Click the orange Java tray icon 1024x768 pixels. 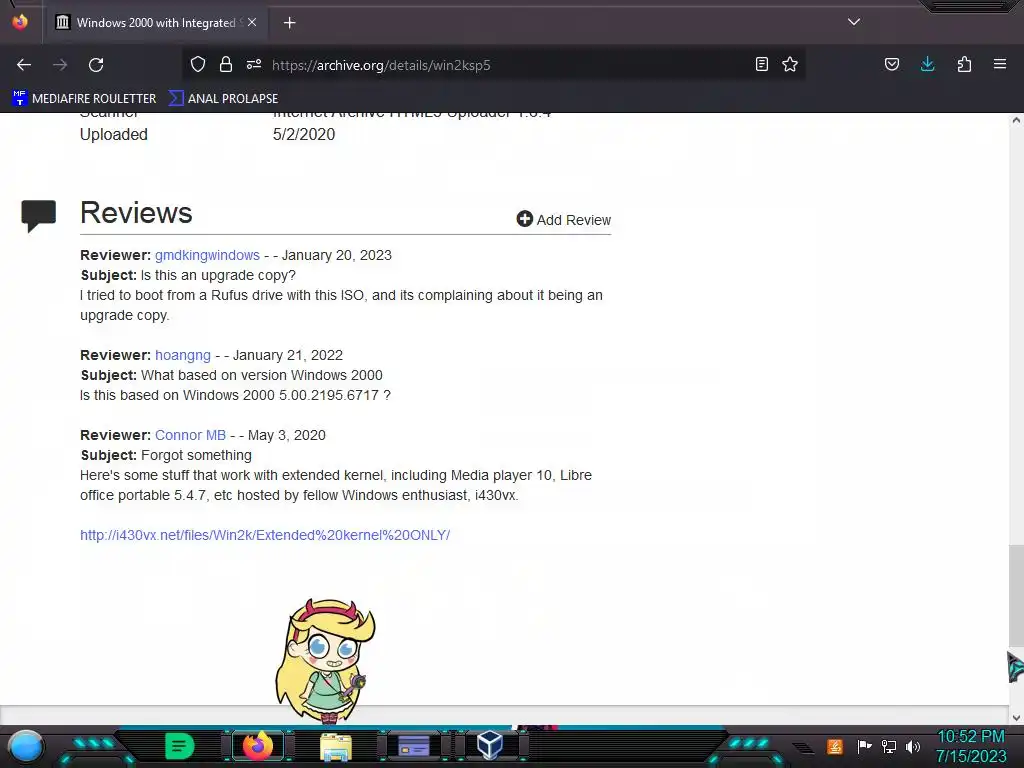point(835,746)
